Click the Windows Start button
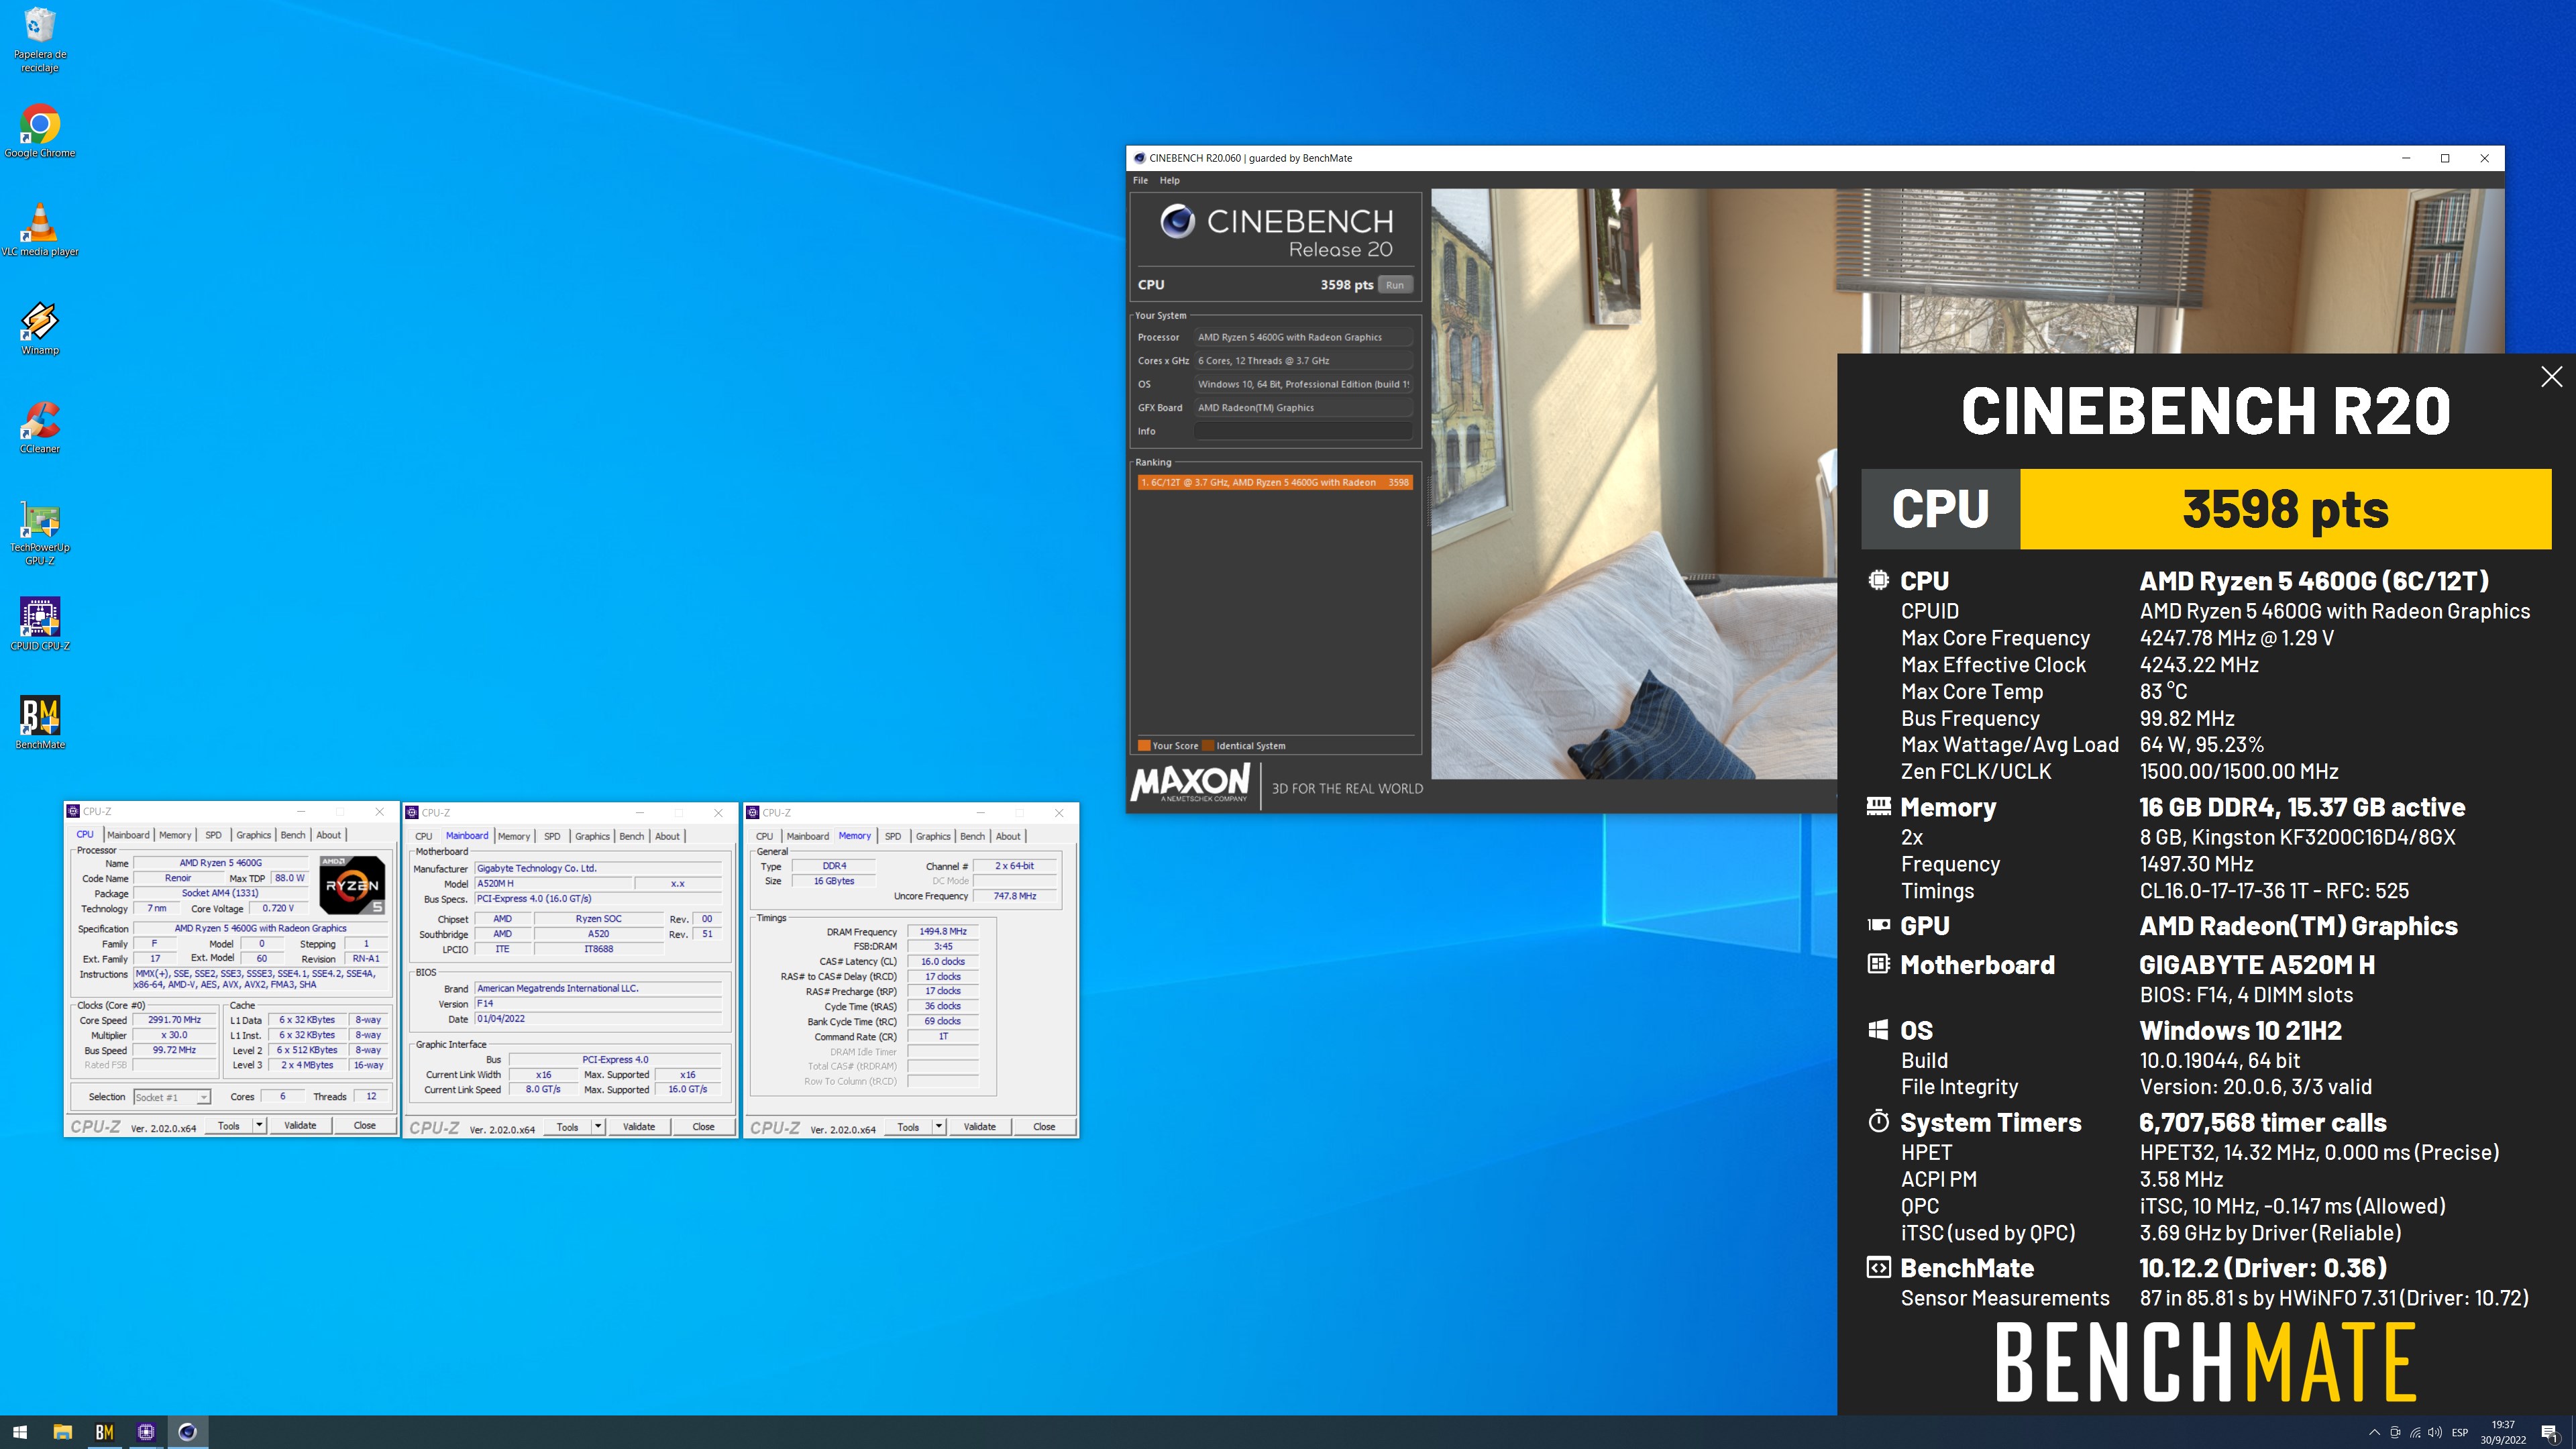 [x=20, y=1432]
